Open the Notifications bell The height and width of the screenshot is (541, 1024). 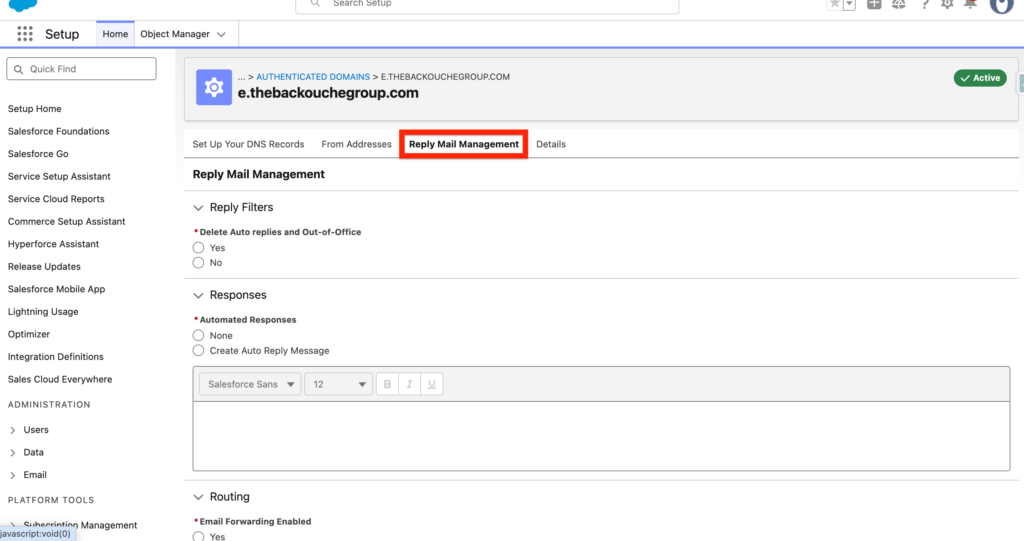tap(970, 4)
